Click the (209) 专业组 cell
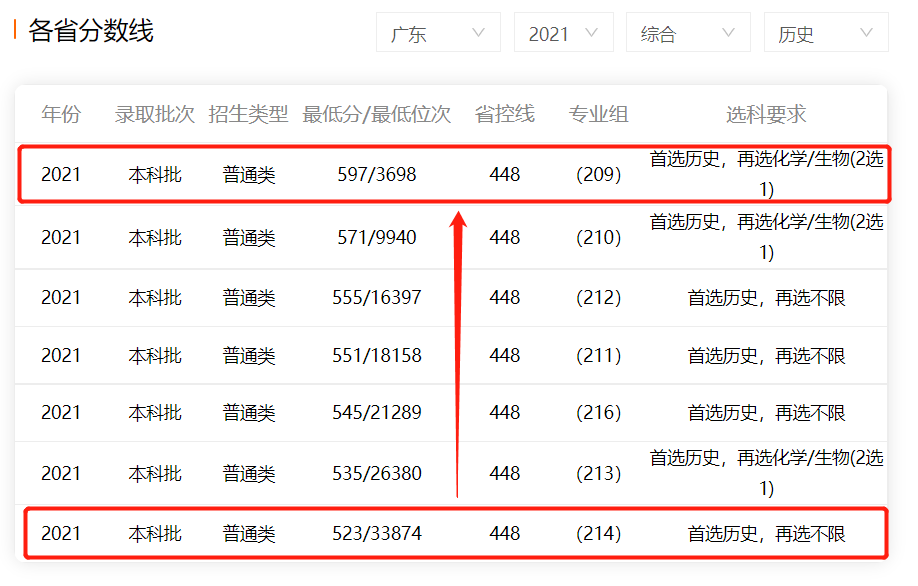Viewport: 918px width, 586px height. pos(598,175)
